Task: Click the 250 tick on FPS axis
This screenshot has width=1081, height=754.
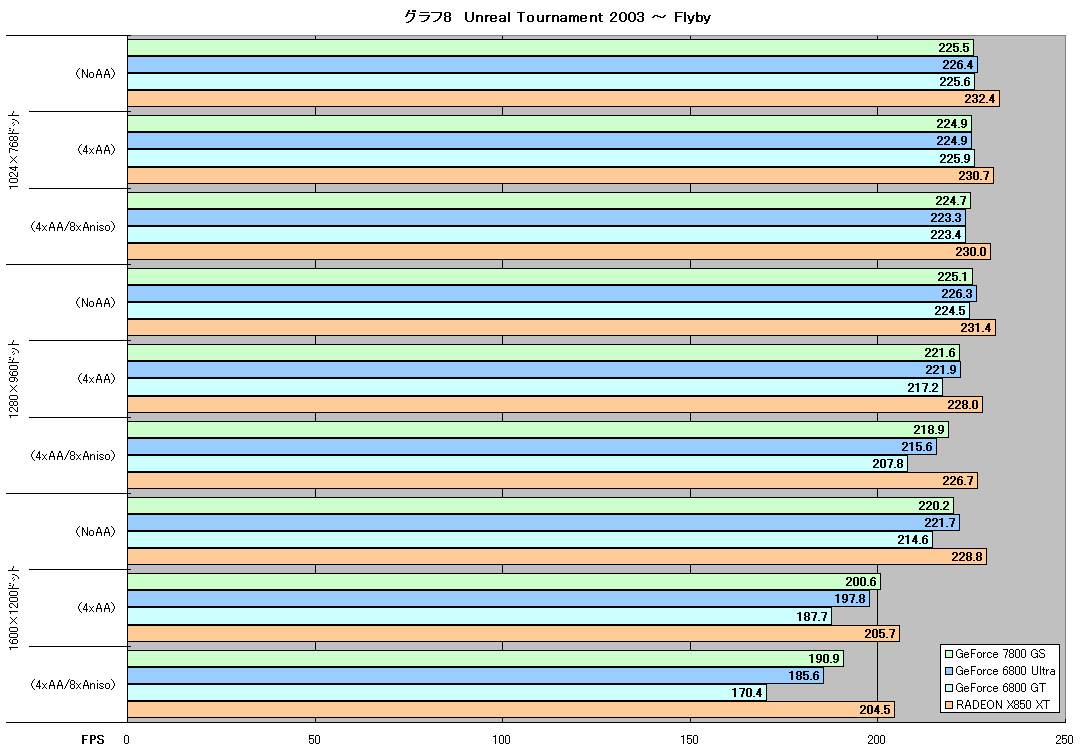Action: (x=1064, y=740)
